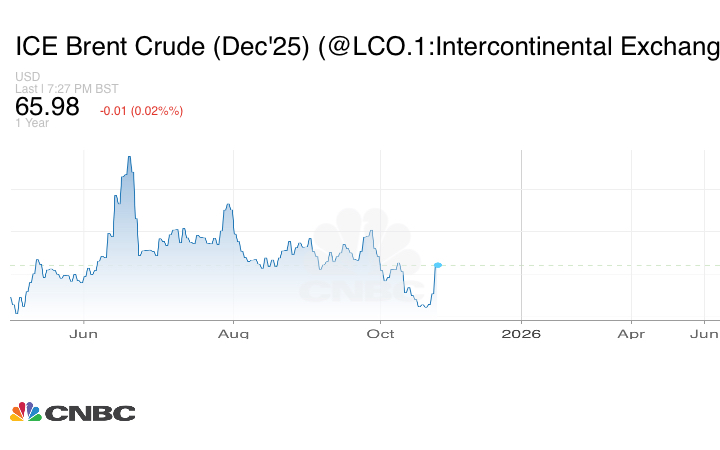Select the rightmost Jun axis label
This screenshot has height=450, width=720.
(x=704, y=334)
